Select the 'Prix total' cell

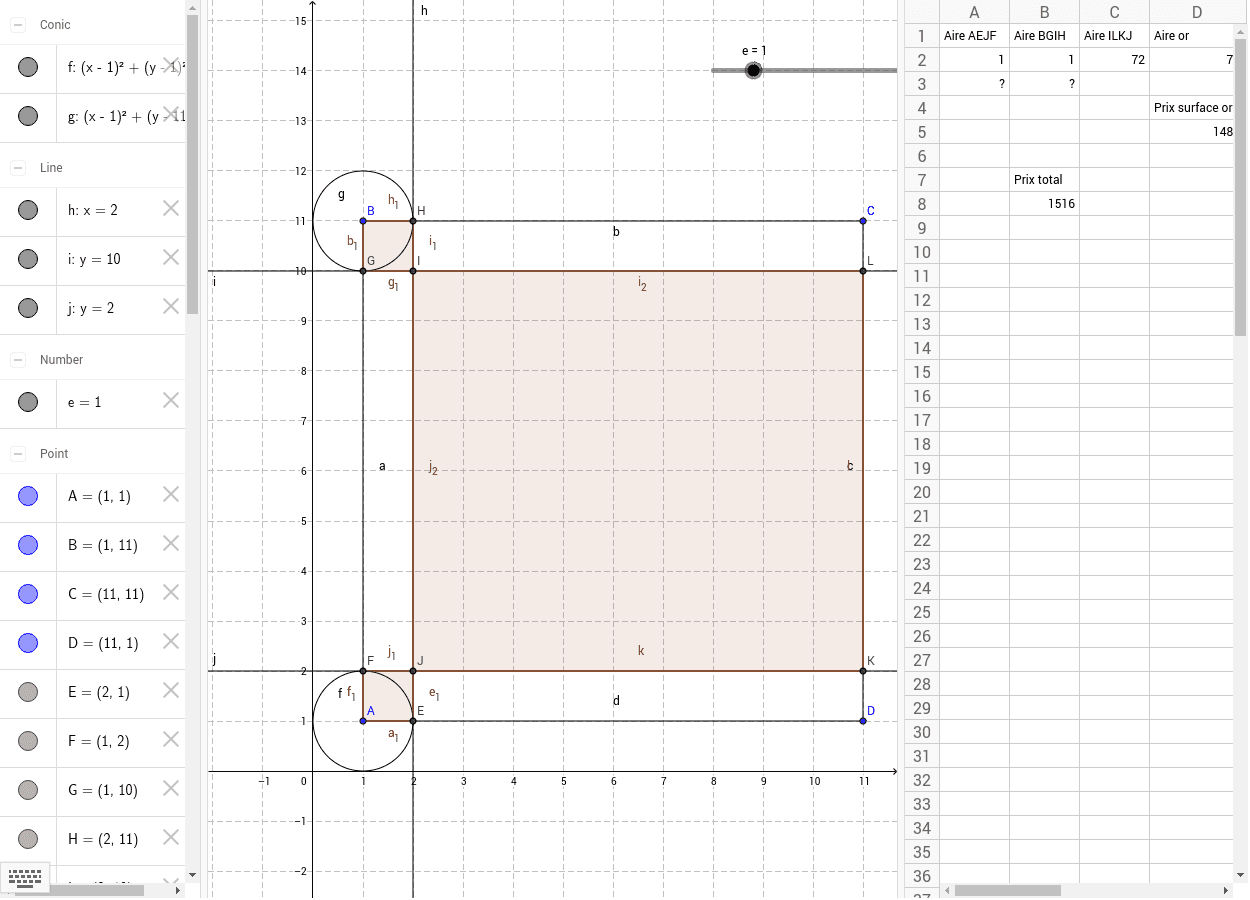click(1044, 180)
